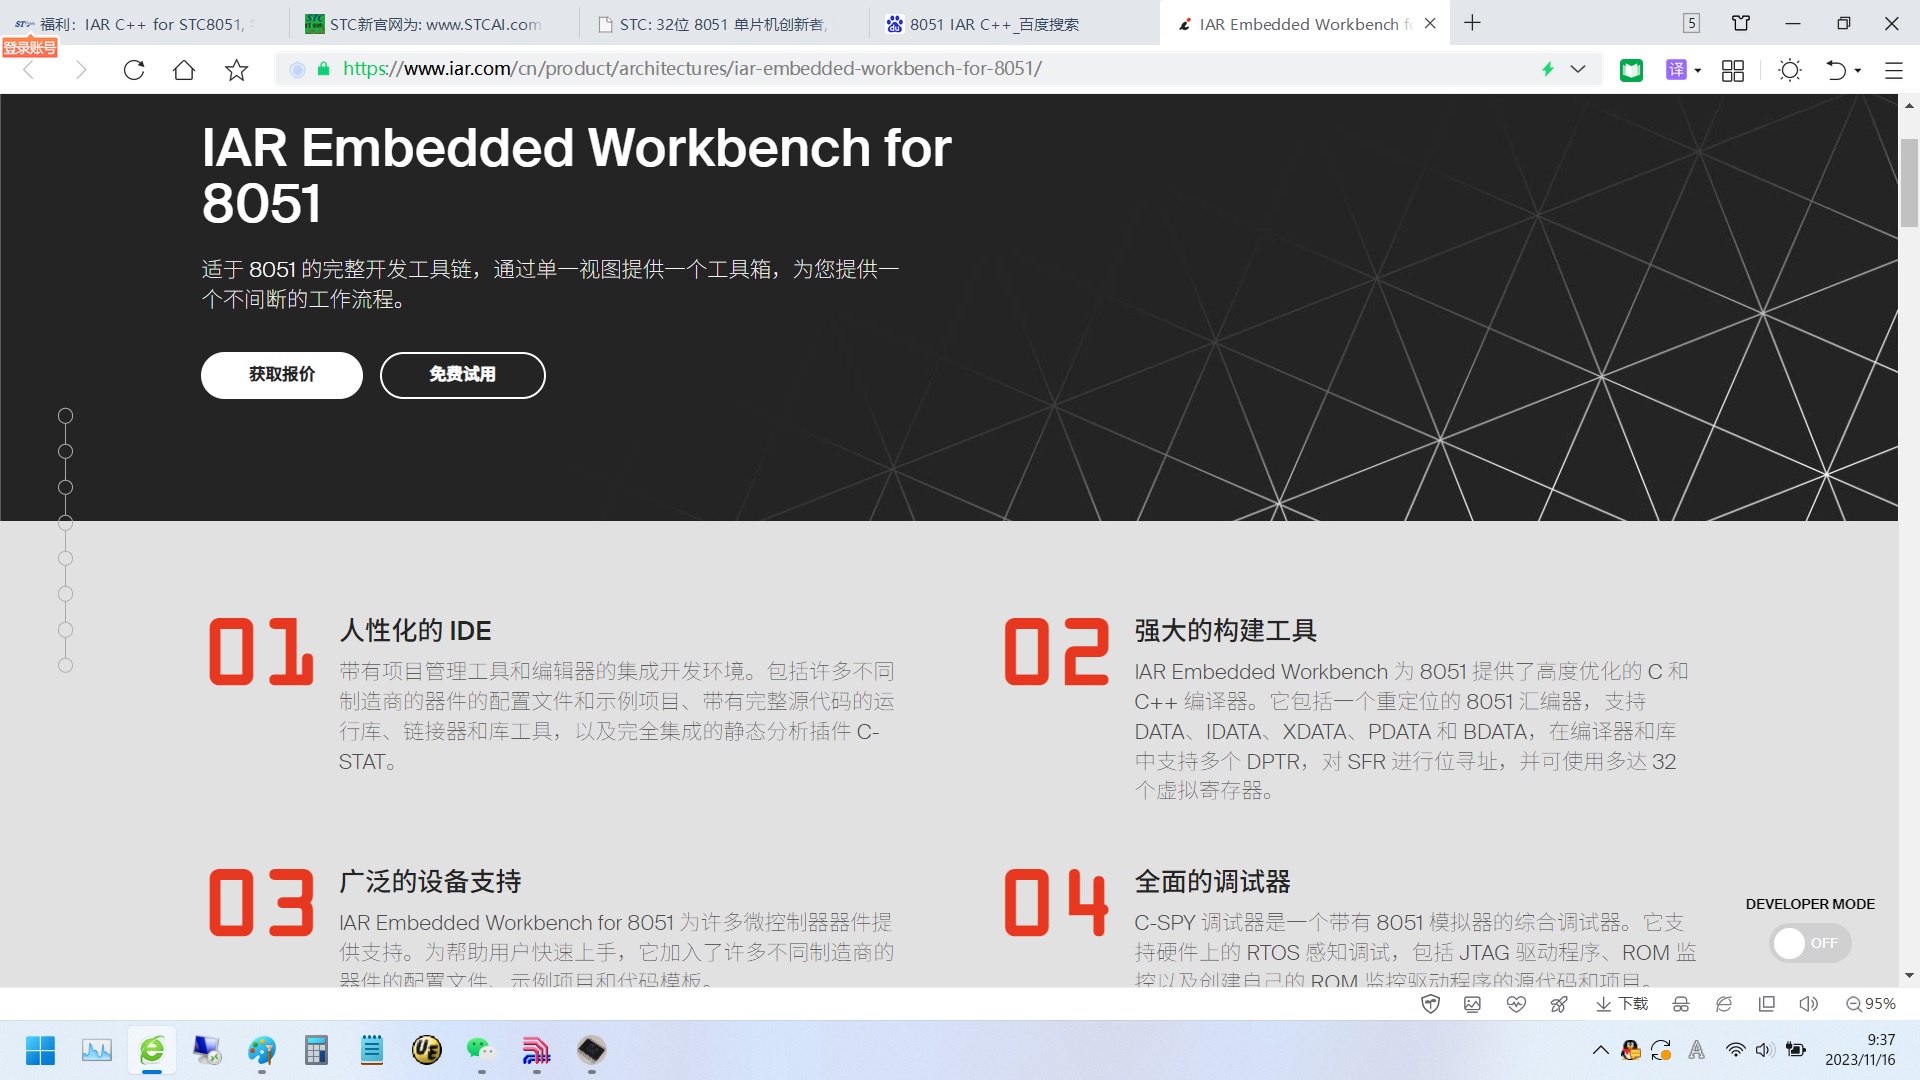Image resolution: width=1920 pixels, height=1080 pixels.
Task: Open the Calculator taskbar icon
Action: tap(317, 1050)
